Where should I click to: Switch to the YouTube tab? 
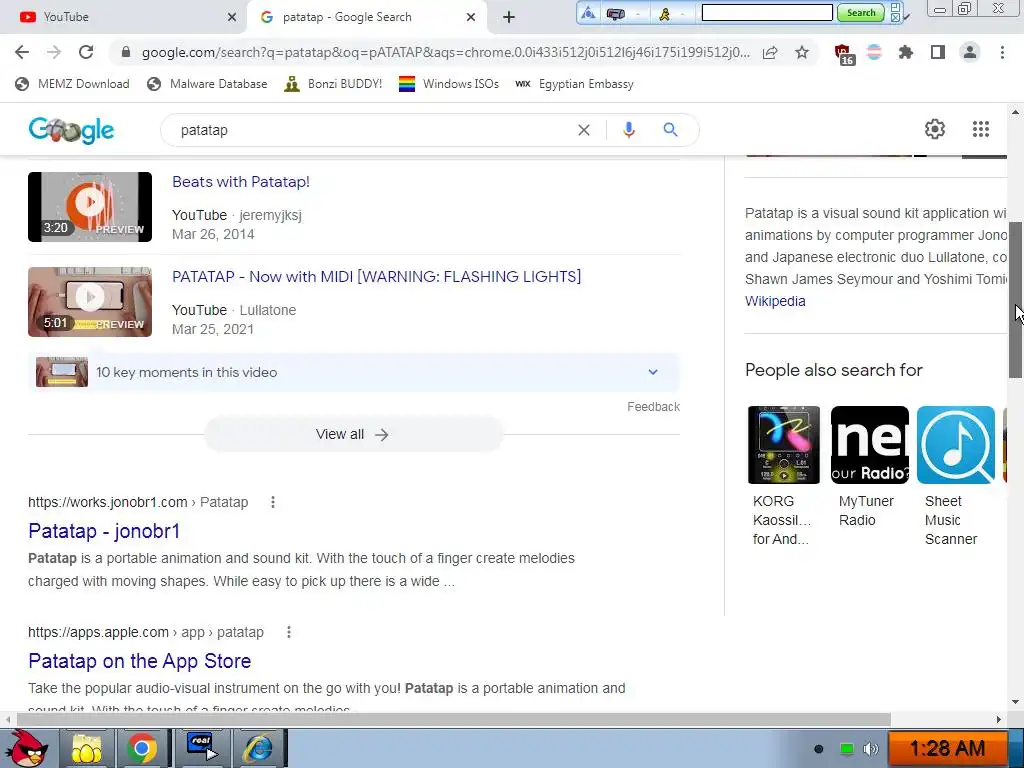tap(124, 17)
